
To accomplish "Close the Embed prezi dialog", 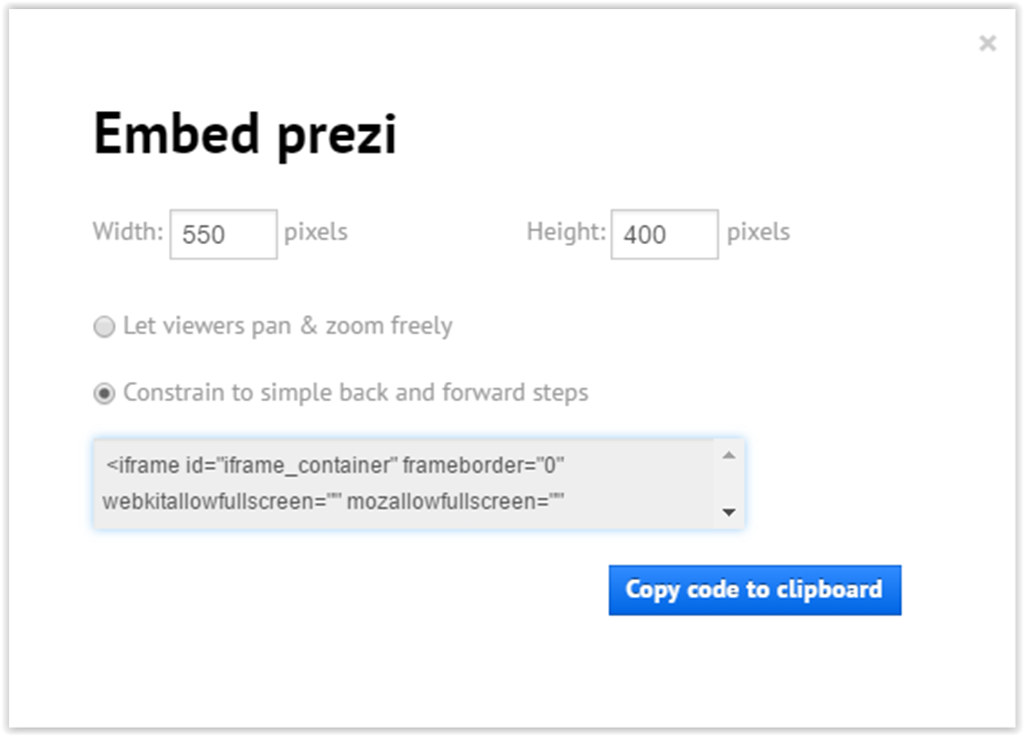I will click(x=987, y=43).
